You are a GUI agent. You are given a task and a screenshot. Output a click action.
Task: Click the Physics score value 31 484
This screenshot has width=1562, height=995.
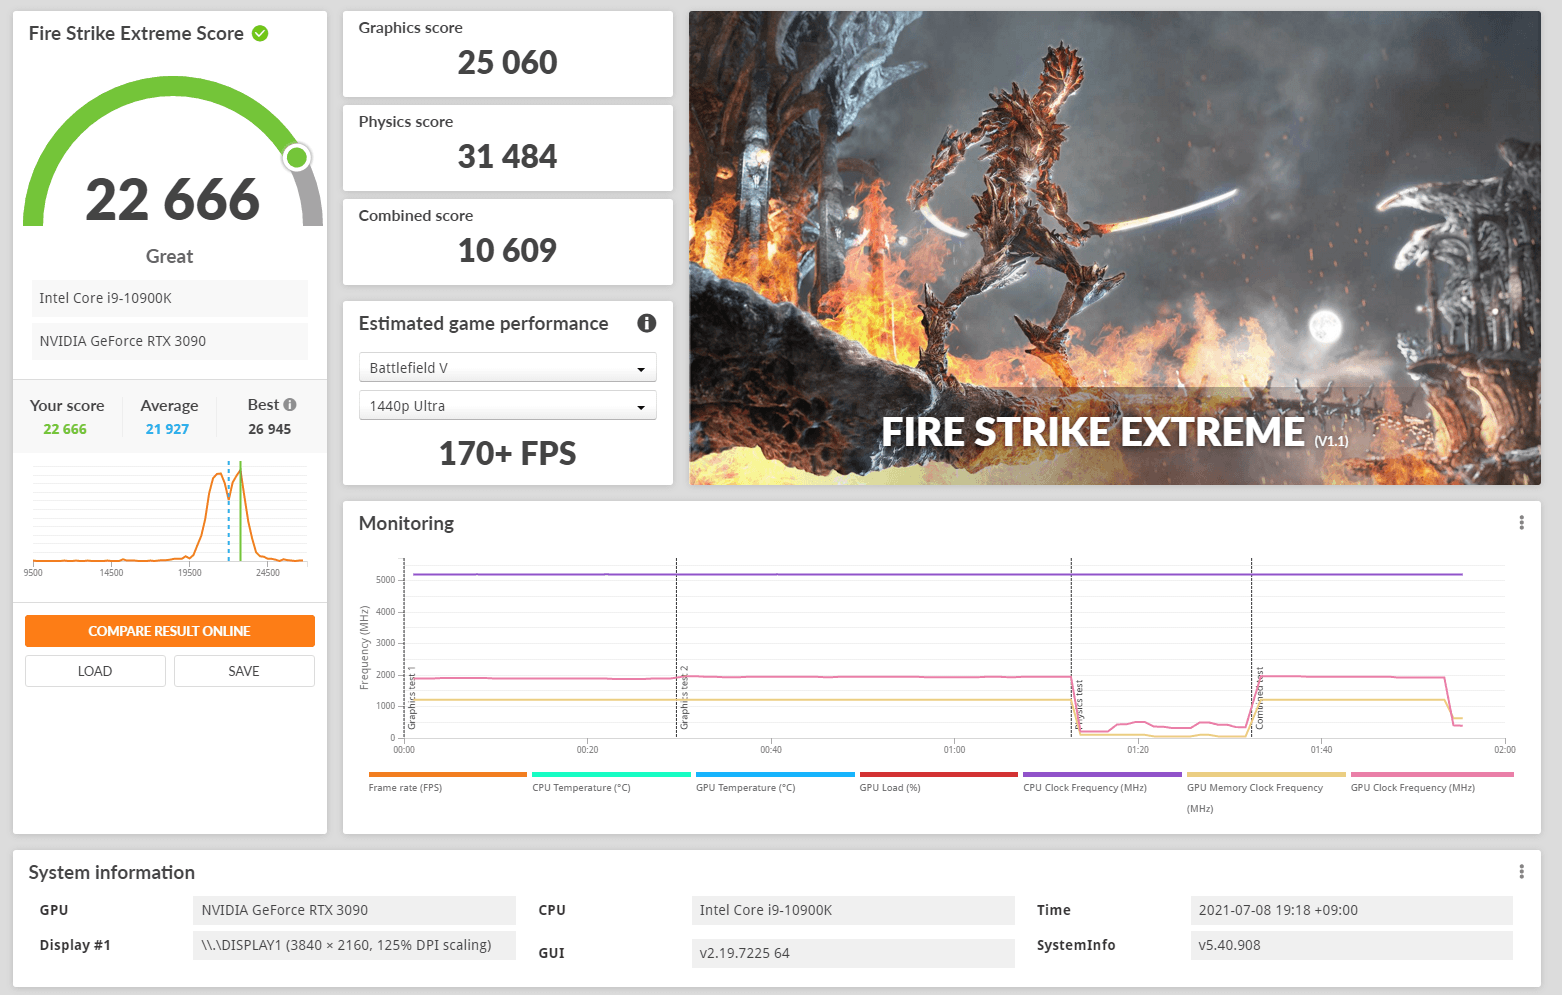pyautogui.click(x=507, y=157)
